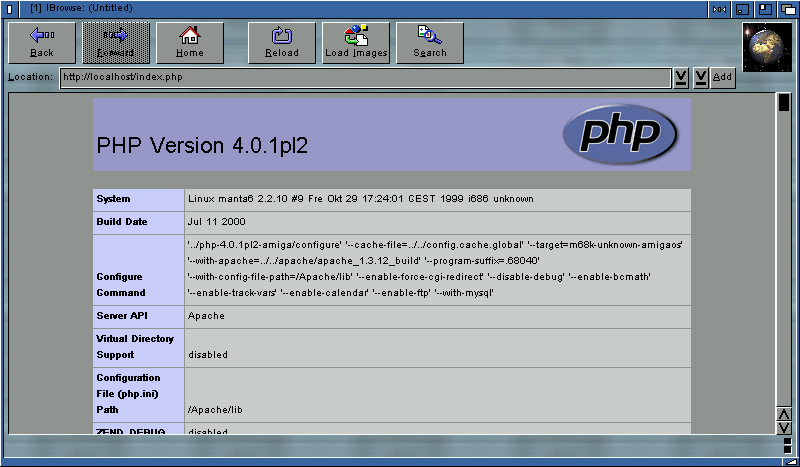Click the IBrowse (Untitled) title bar text
Viewport: 800px width, 467px height.
click(x=81, y=8)
